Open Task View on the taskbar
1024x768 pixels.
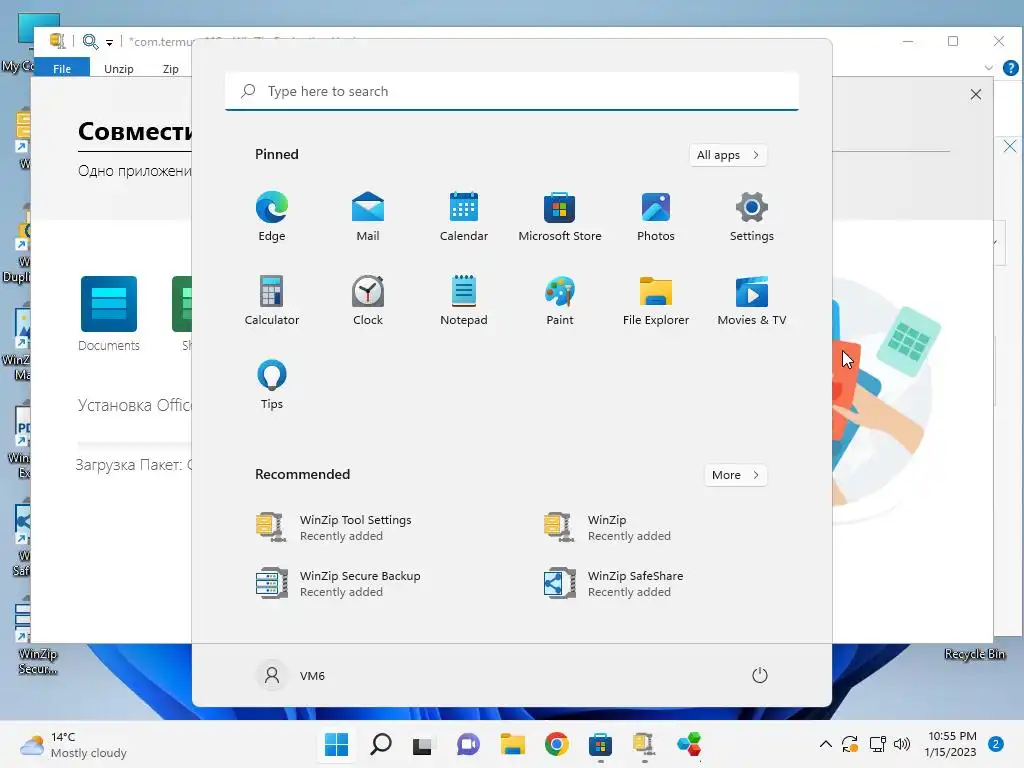tap(423, 744)
